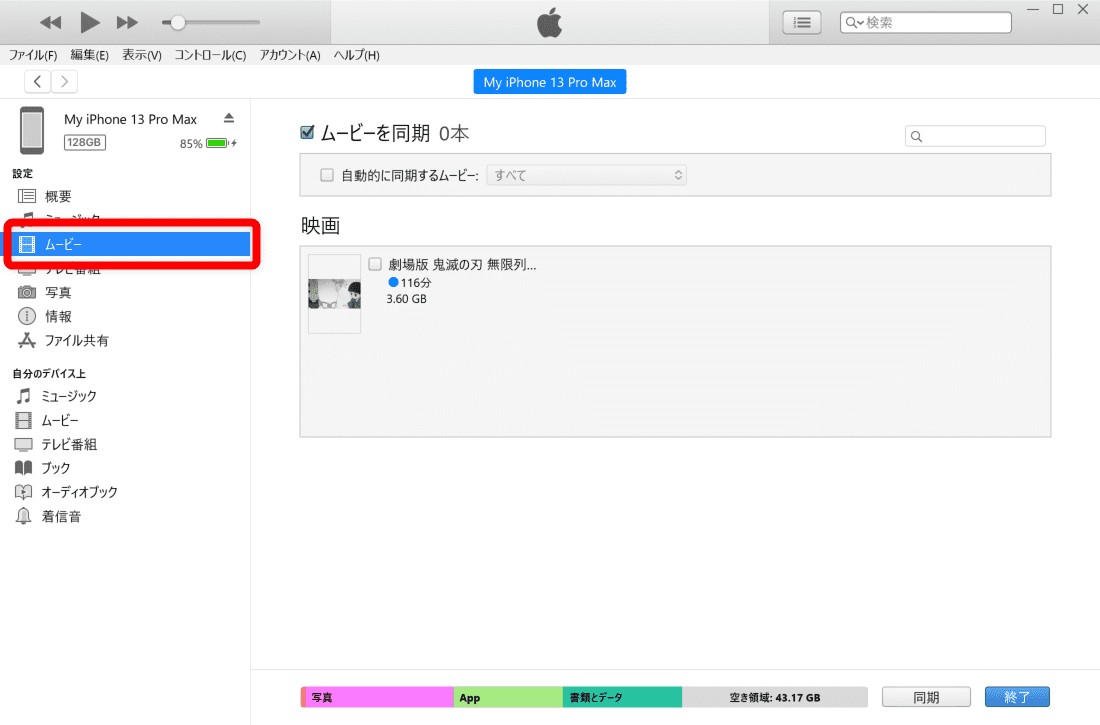1100x725 pixels.
Task: Click the bell icon next to 着信音
Action: coord(24,517)
